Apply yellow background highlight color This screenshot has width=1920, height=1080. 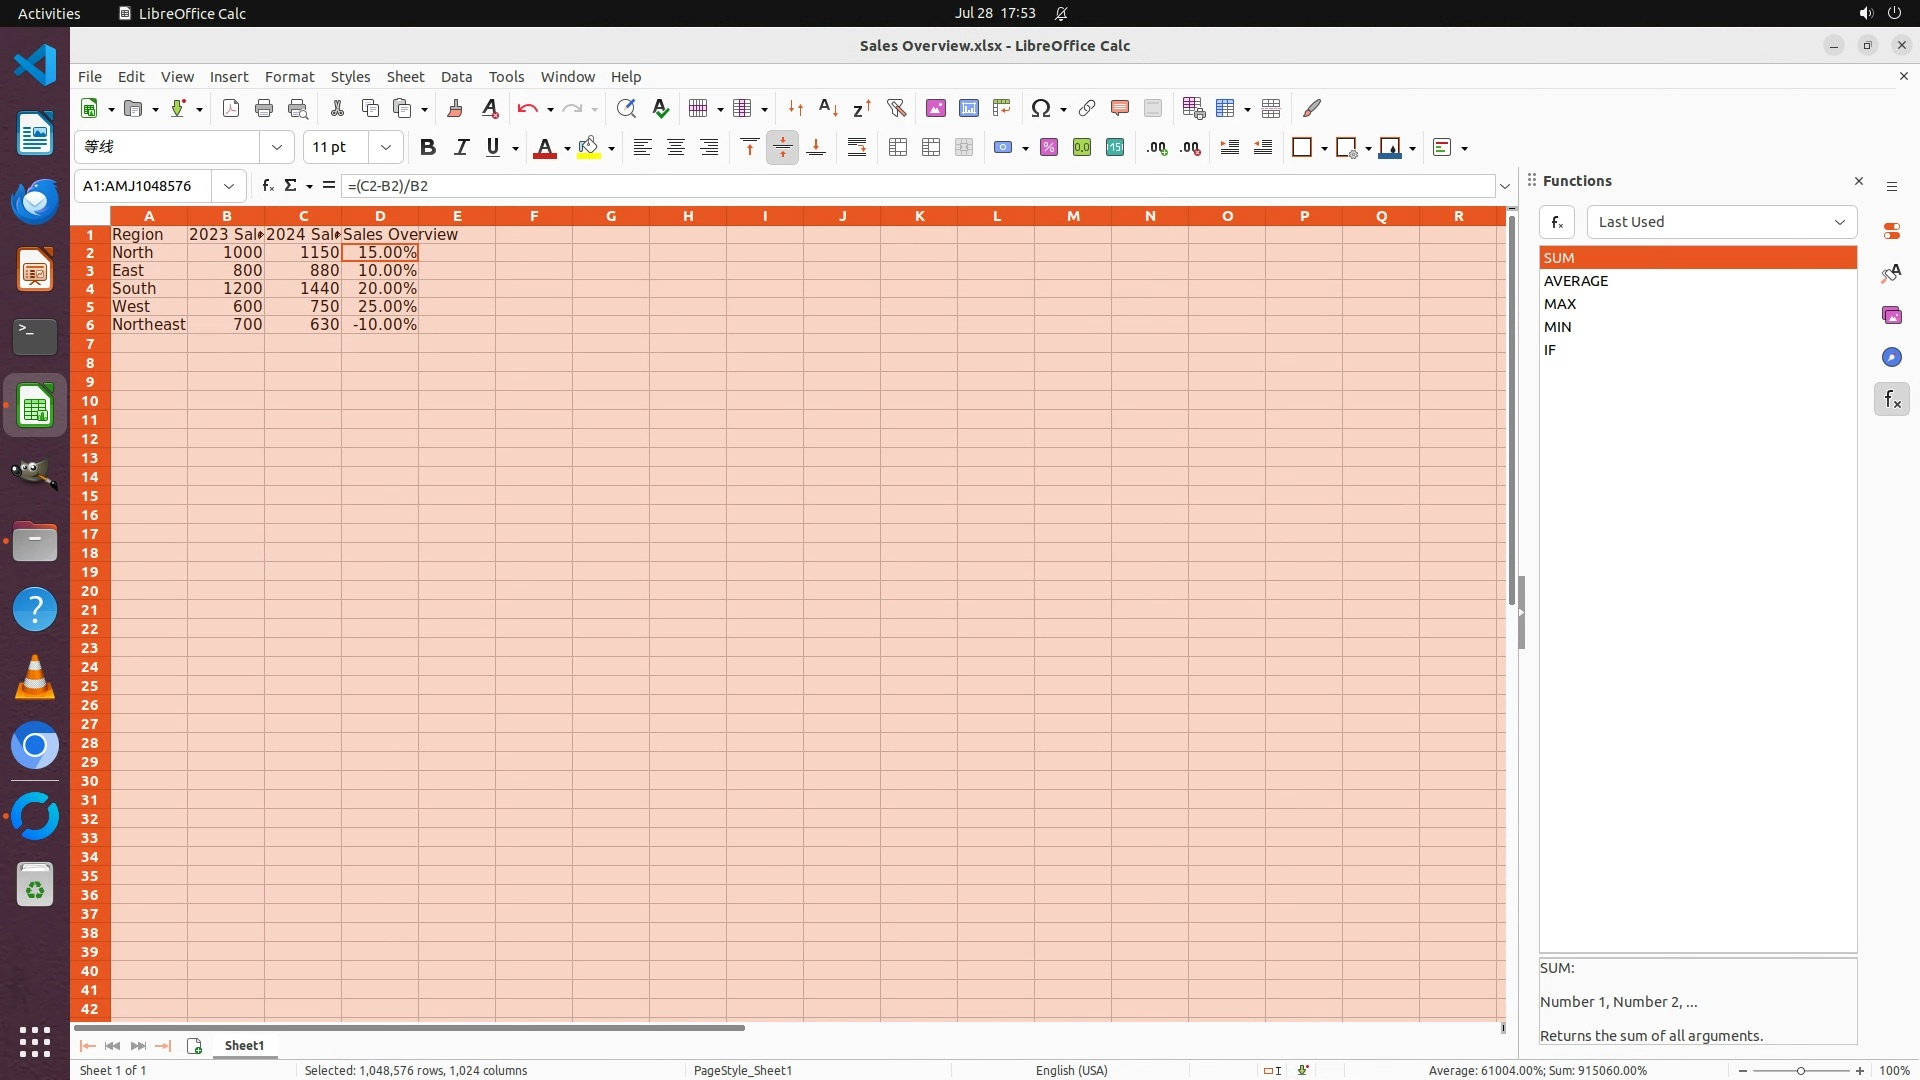tap(589, 147)
